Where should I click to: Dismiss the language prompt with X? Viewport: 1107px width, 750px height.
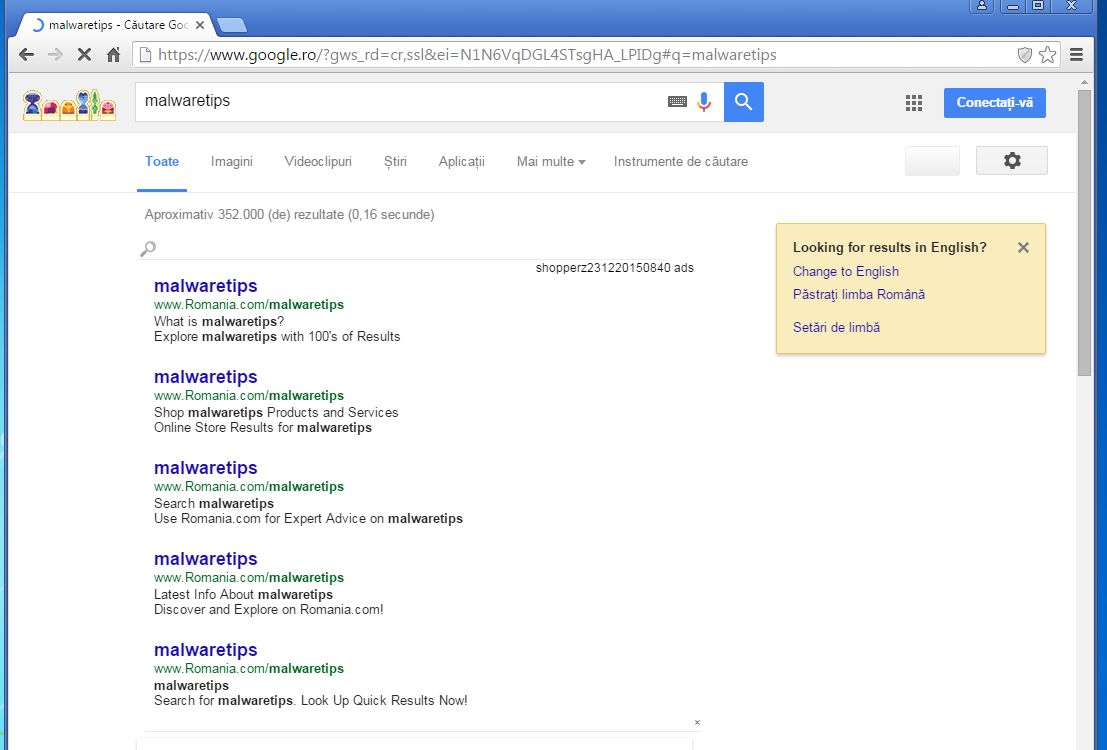click(x=1023, y=247)
